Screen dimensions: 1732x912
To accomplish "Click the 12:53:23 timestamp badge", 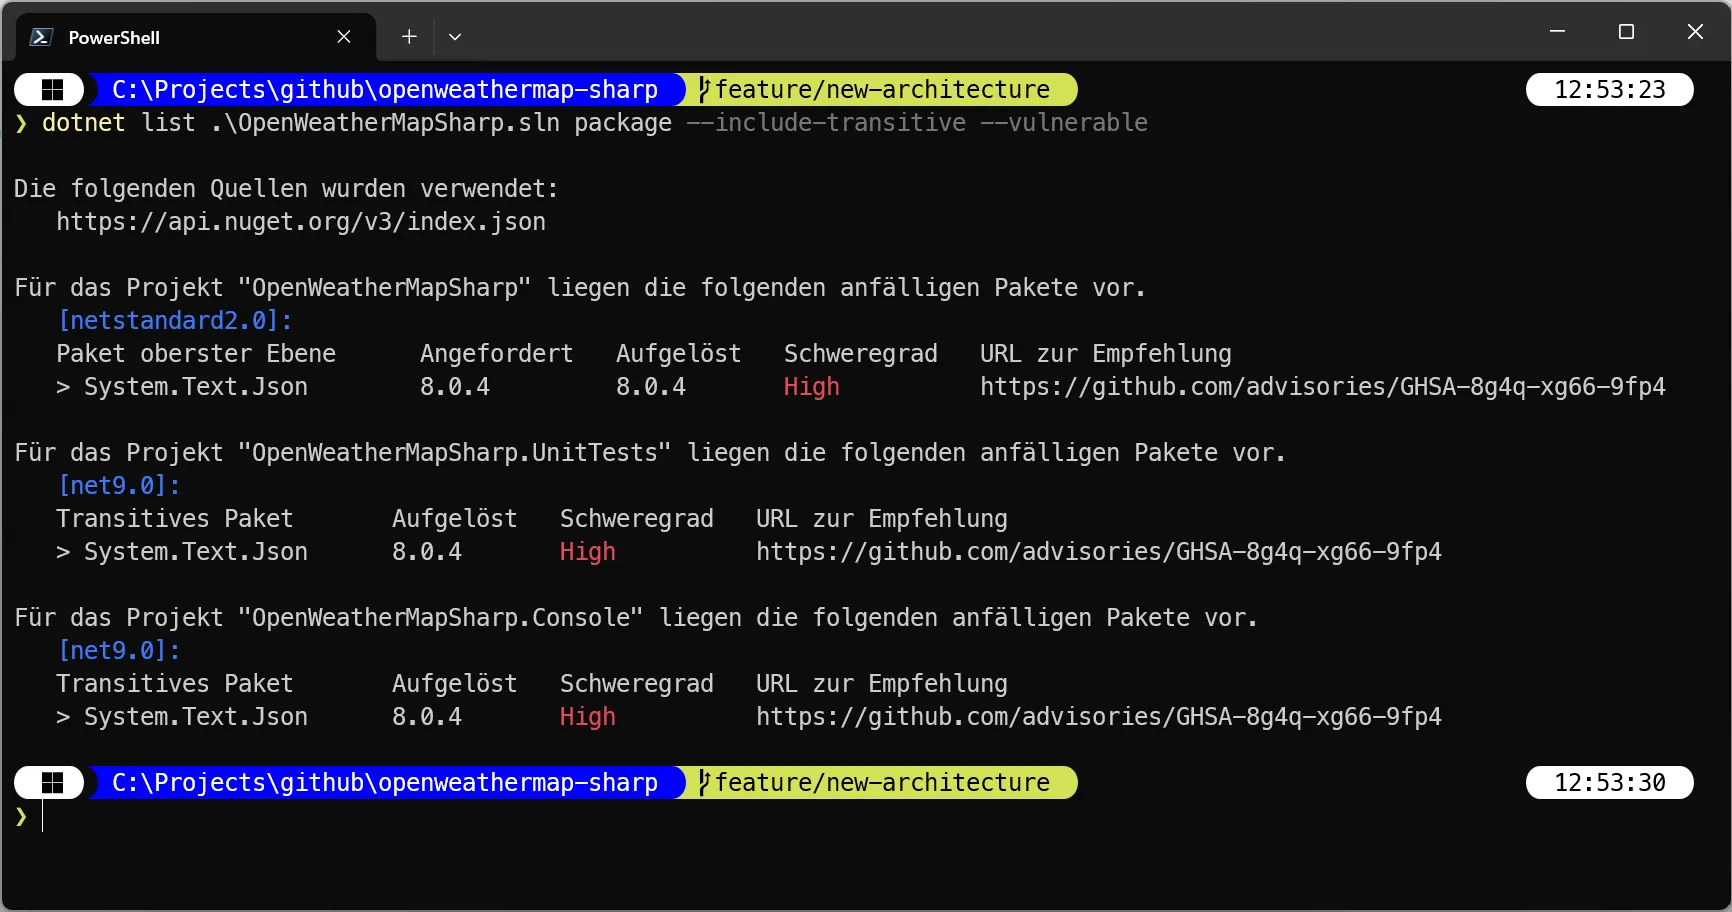I will point(1609,90).
